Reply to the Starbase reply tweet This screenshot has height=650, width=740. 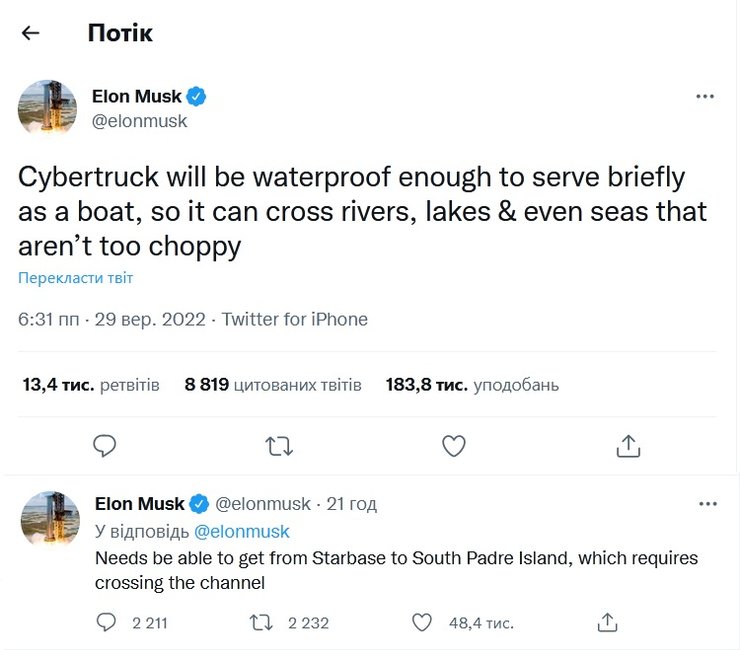(x=107, y=622)
